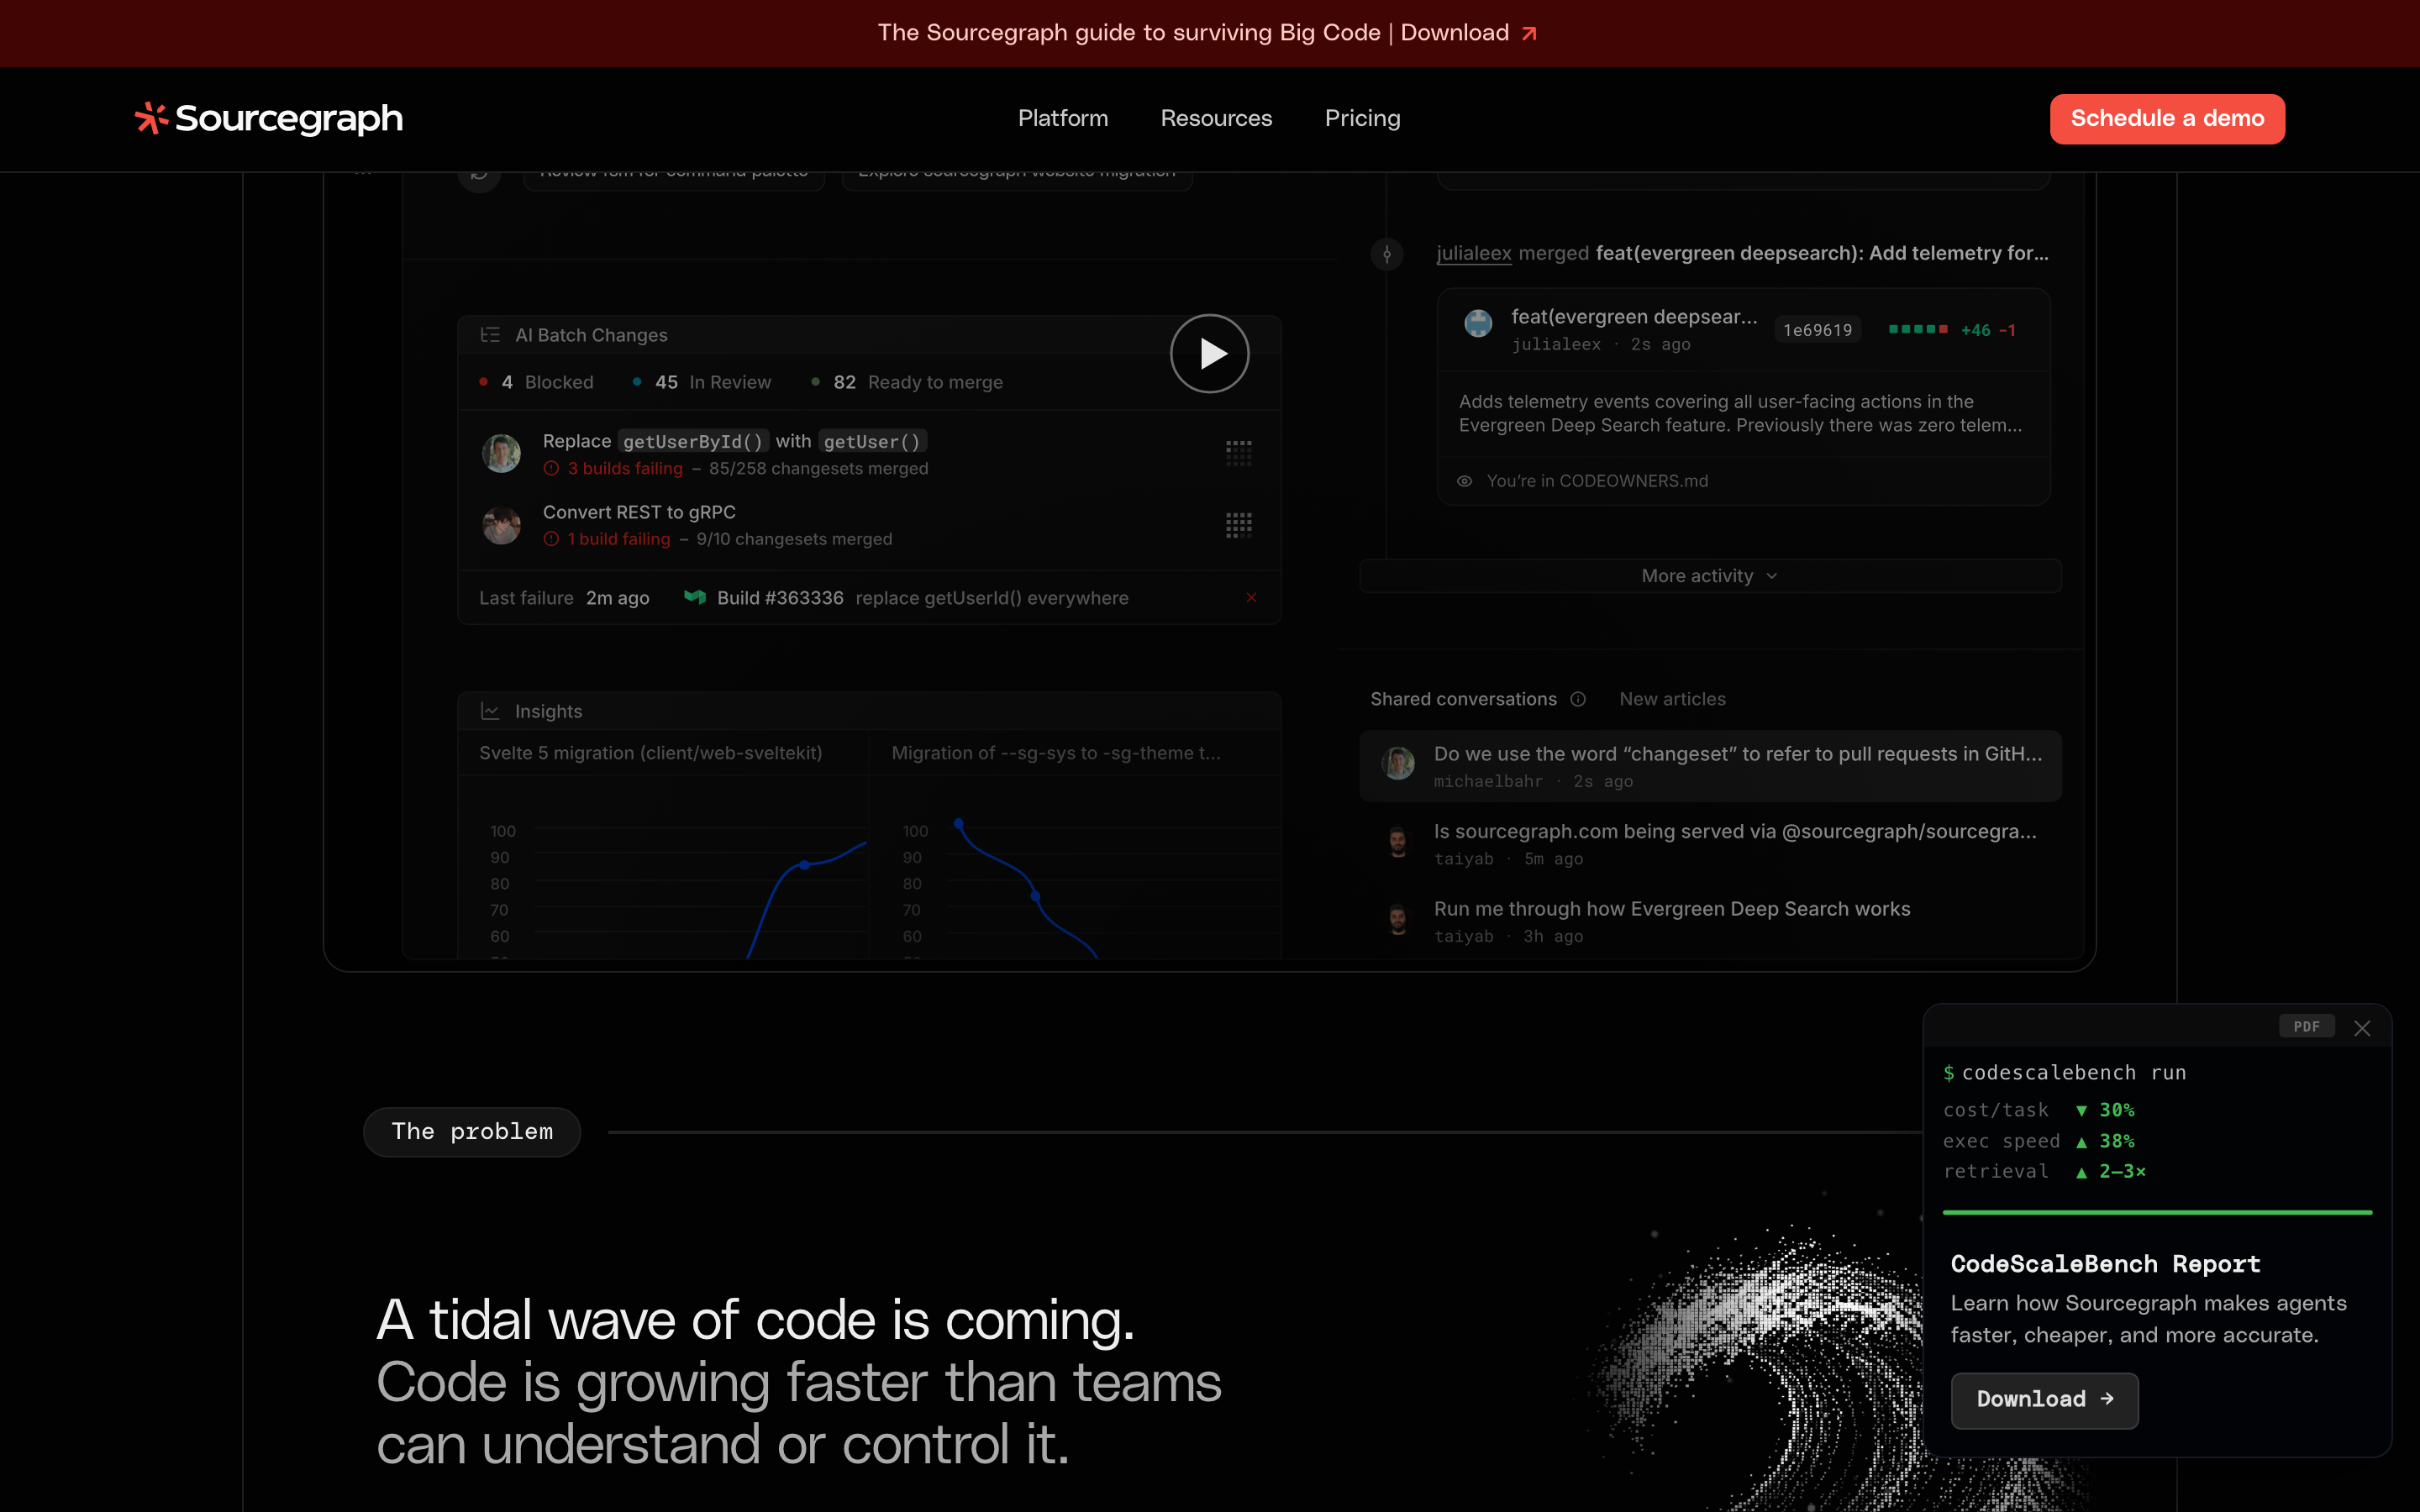The height and width of the screenshot is (1512, 2420).
Task: Open the --sg-sys to -sg-theme migration chart
Action: (x=1056, y=753)
